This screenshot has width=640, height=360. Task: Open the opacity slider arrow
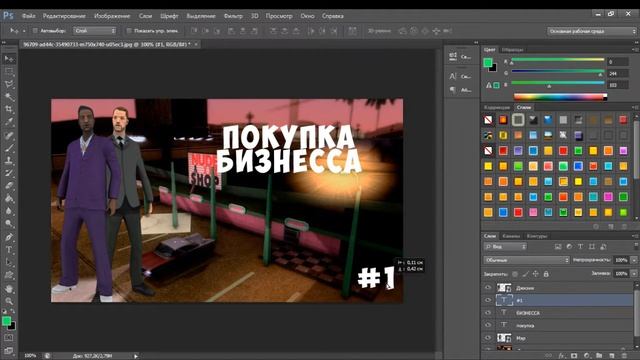click(x=634, y=260)
